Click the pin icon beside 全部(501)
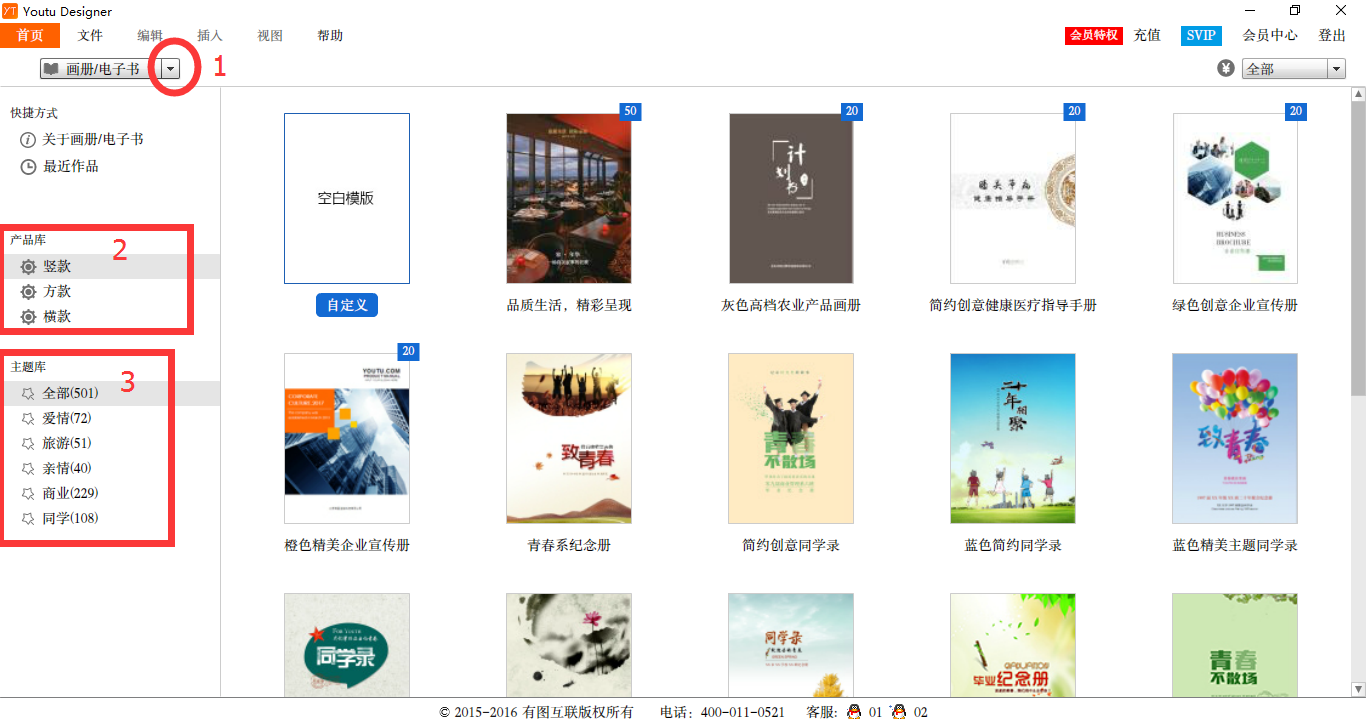Screen dimensions: 1366x725 [x=28, y=394]
